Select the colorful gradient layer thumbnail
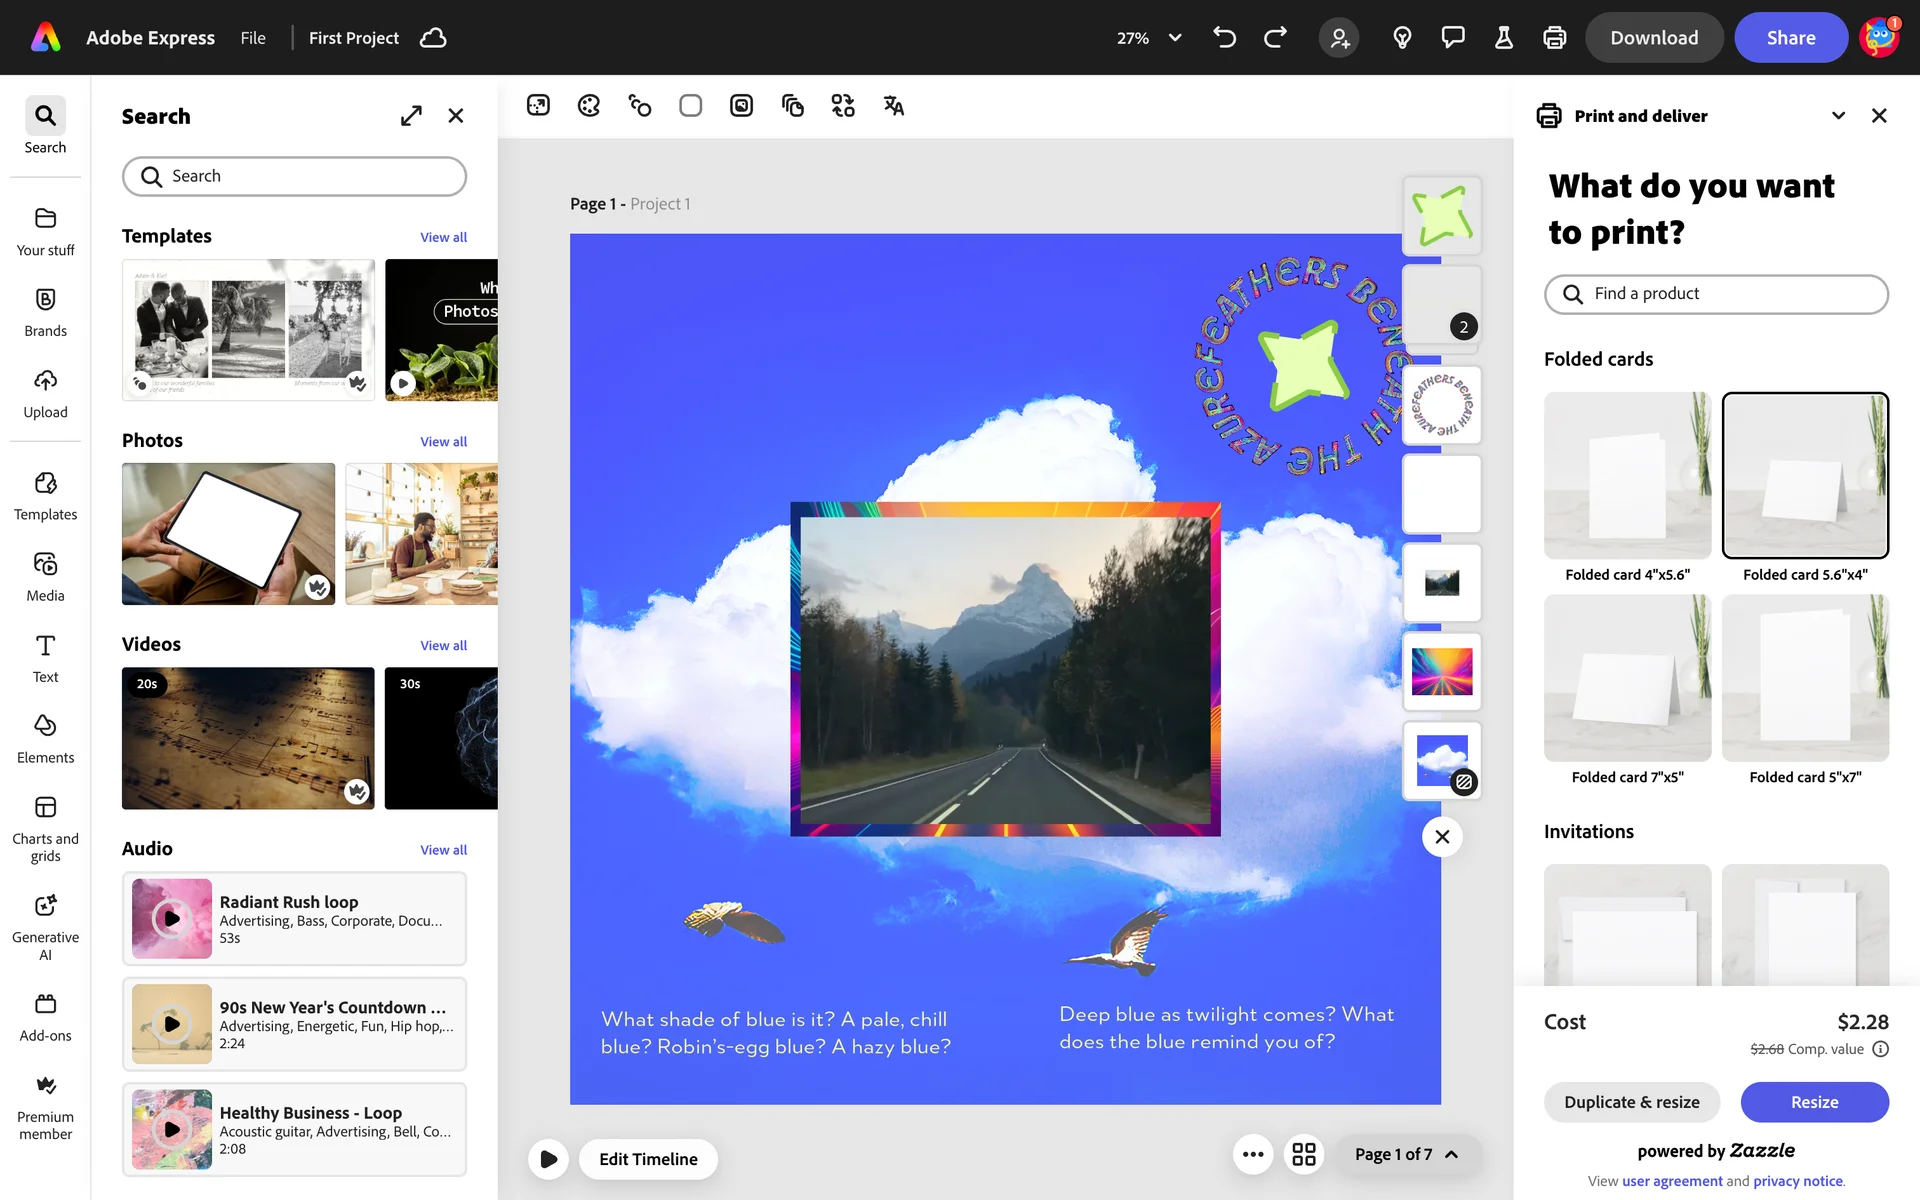Image resolution: width=1920 pixels, height=1200 pixels. point(1441,671)
